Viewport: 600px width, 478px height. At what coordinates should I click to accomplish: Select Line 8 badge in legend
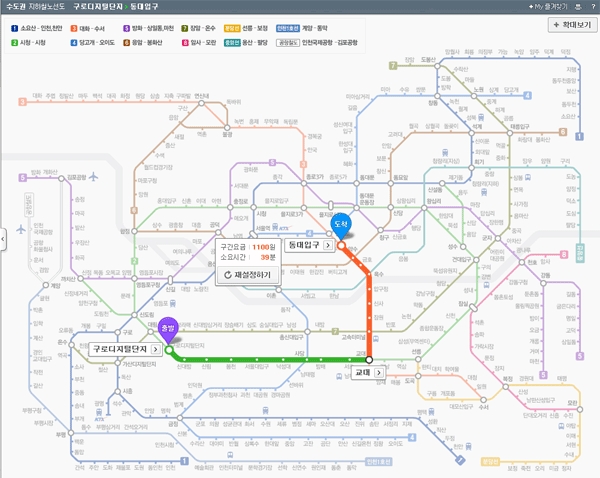(x=184, y=42)
